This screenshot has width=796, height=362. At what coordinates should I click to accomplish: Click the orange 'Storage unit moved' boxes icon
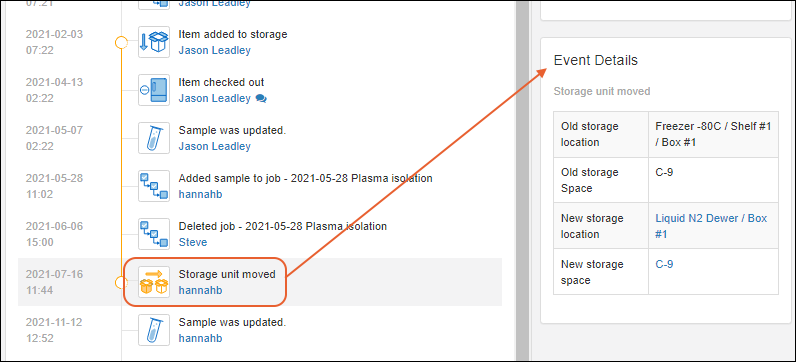[x=154, y=282]
